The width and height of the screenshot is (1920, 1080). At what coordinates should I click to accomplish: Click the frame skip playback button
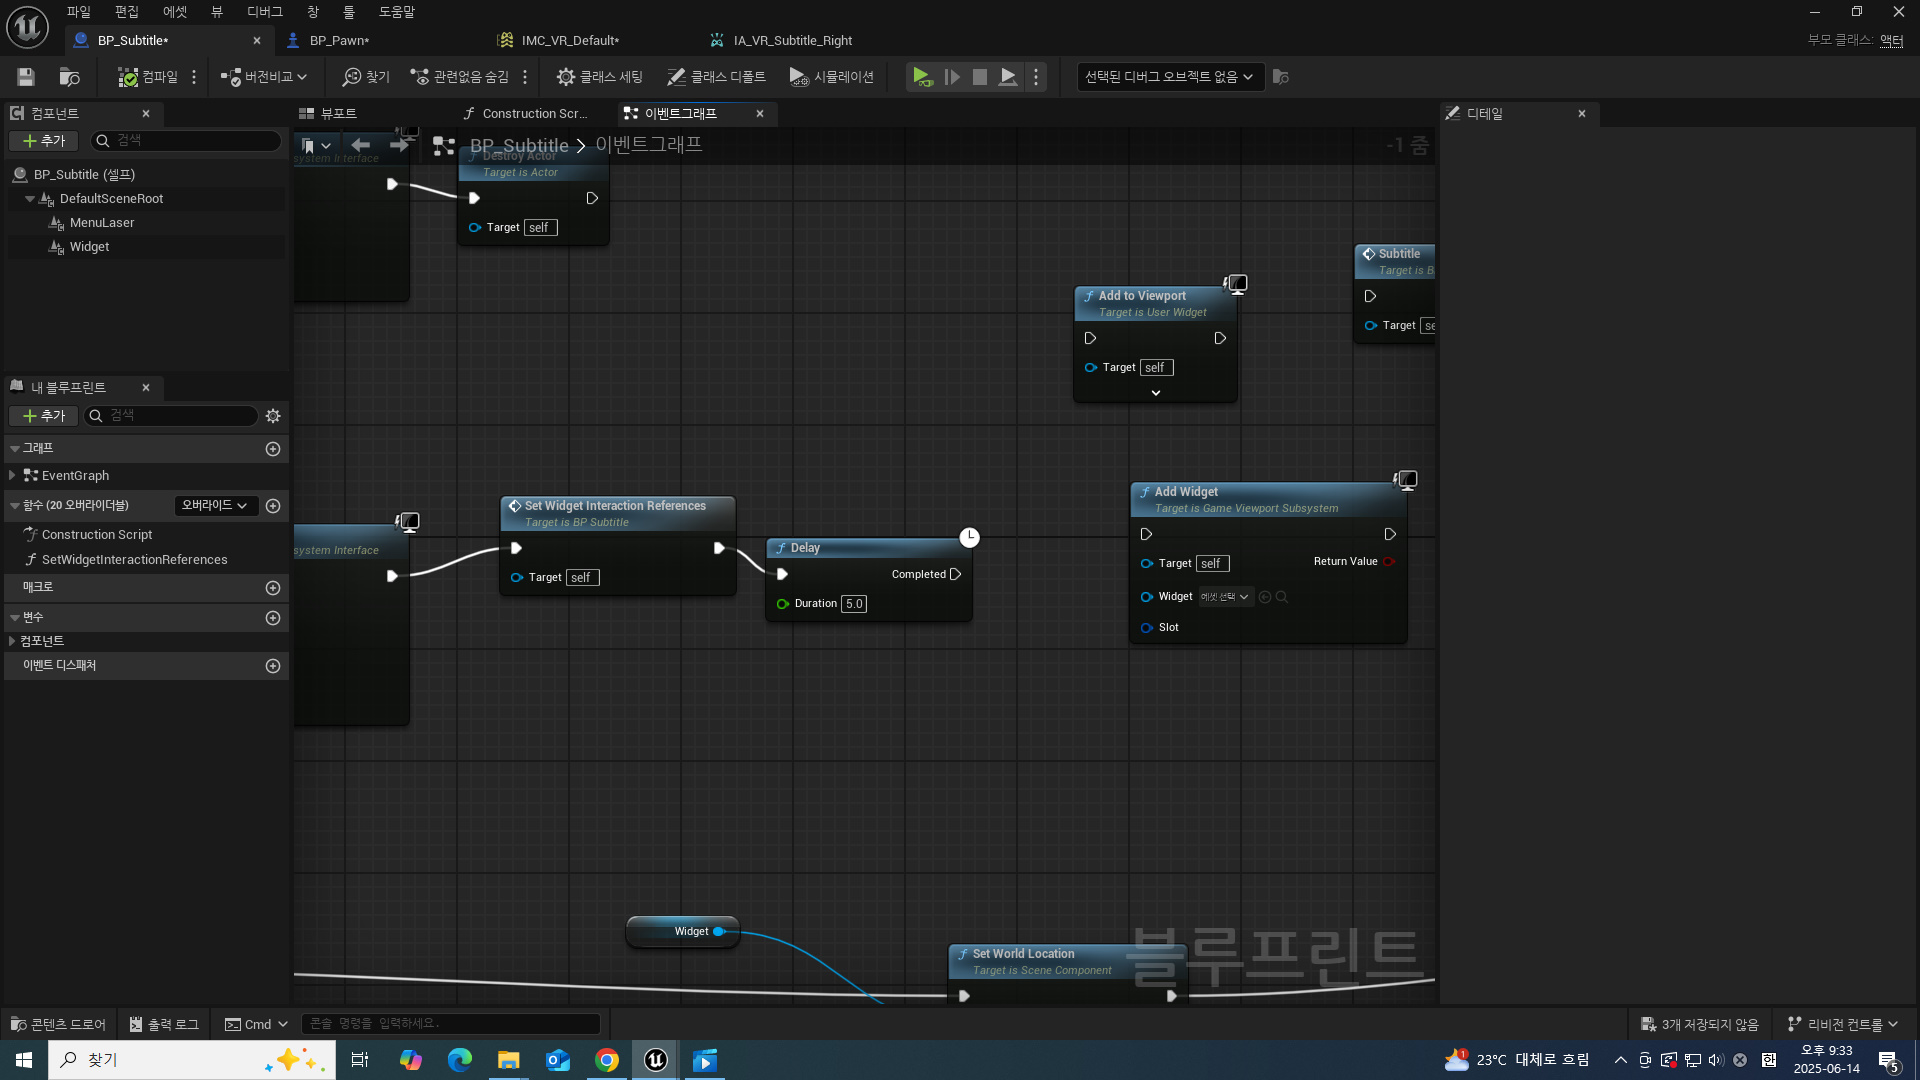952,77
